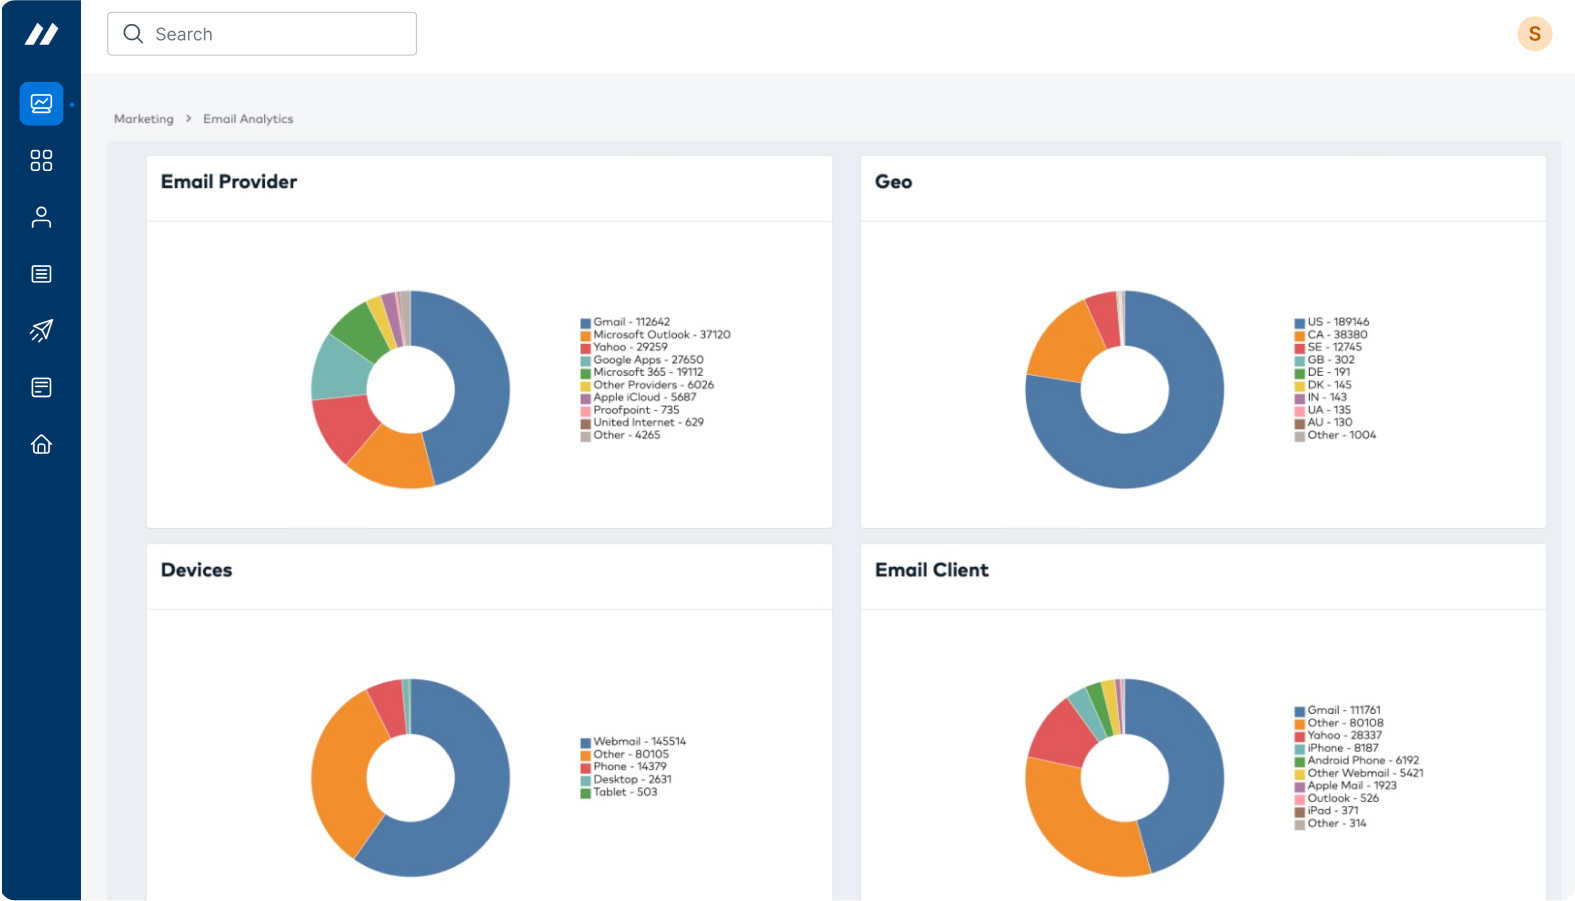
Task: Click UA - 135 legend entry
Action: click(x=1323, y=410)
